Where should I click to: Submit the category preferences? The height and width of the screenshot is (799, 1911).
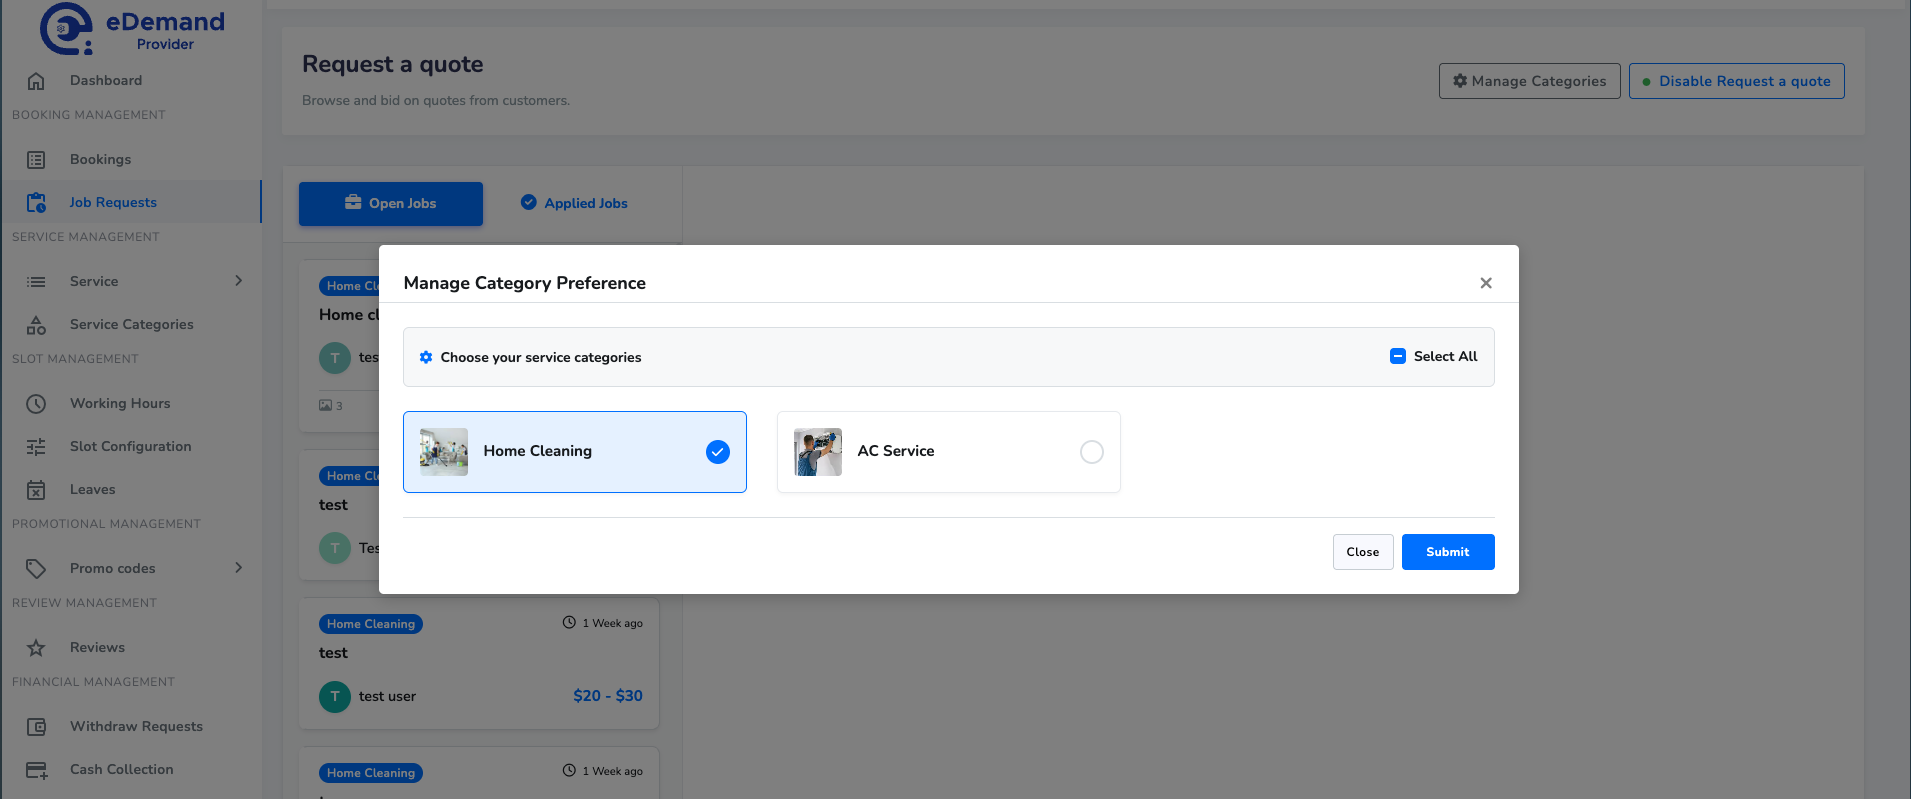point(1448,552)
